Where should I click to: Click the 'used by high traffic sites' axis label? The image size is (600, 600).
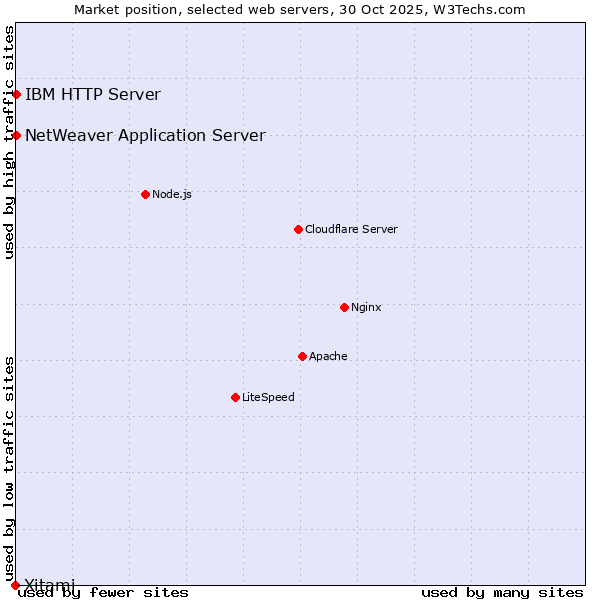9,142
